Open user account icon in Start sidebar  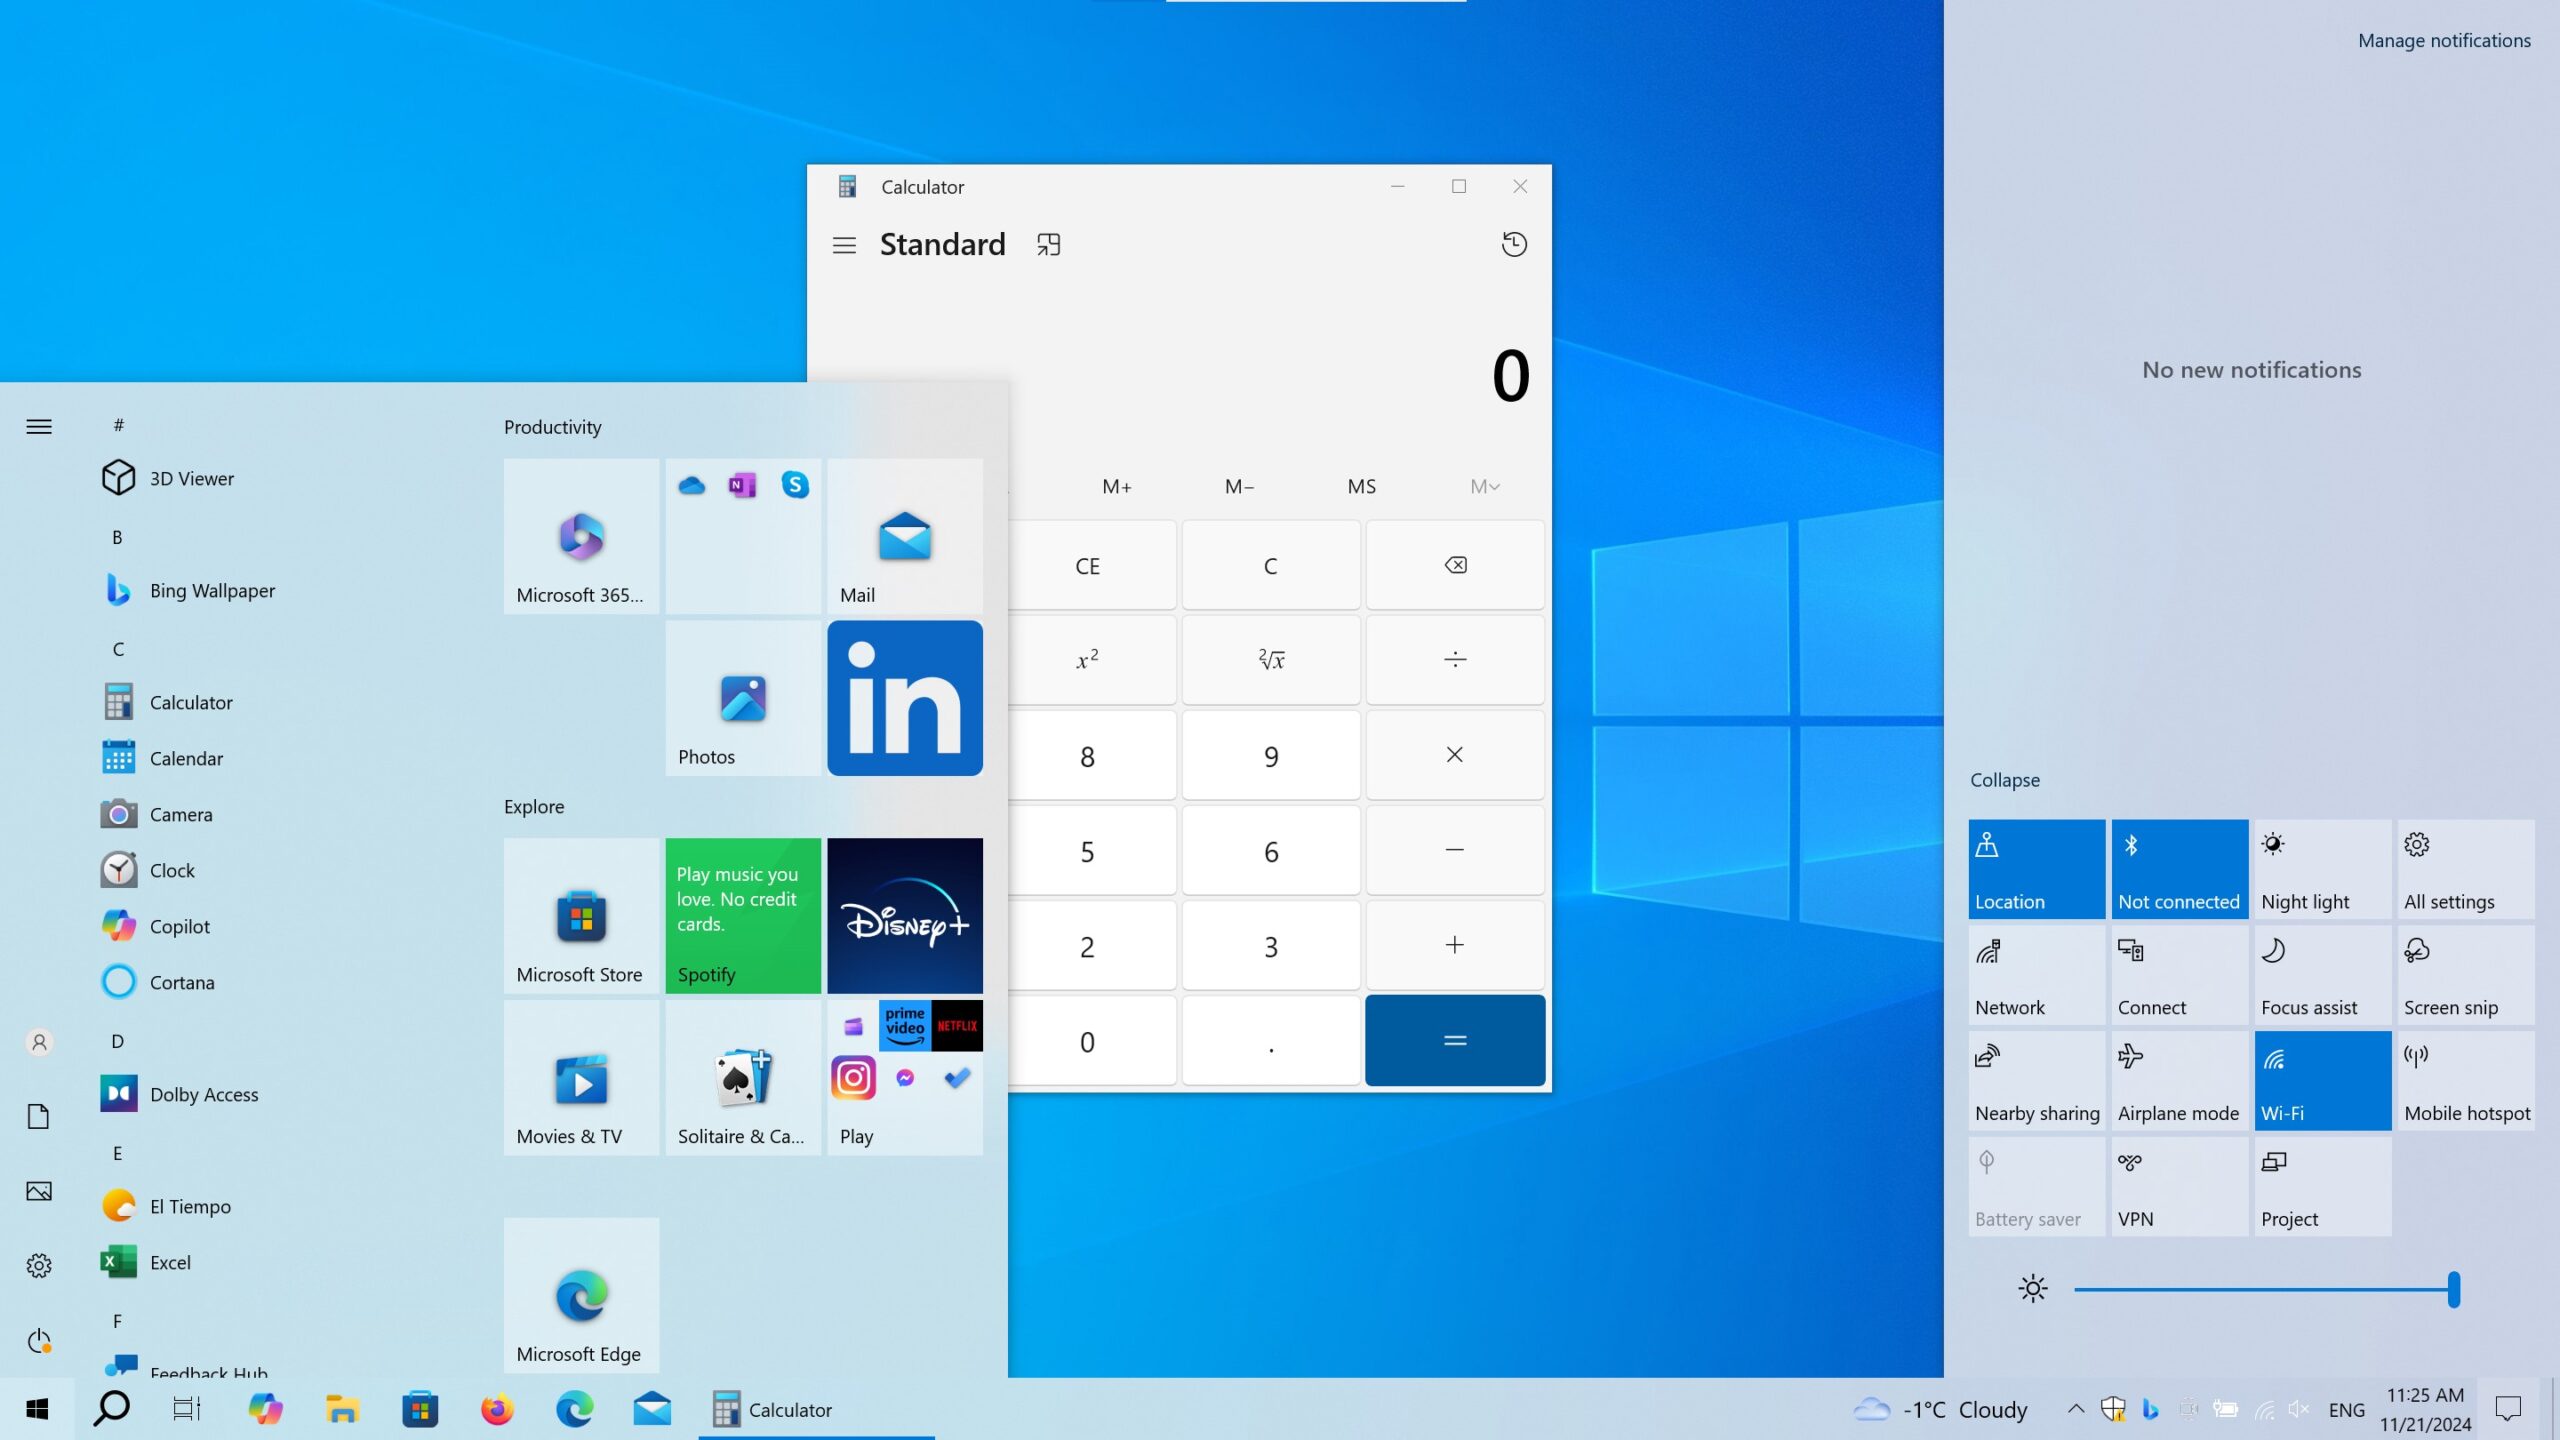pyautogui.click(x=39, y=1042)
